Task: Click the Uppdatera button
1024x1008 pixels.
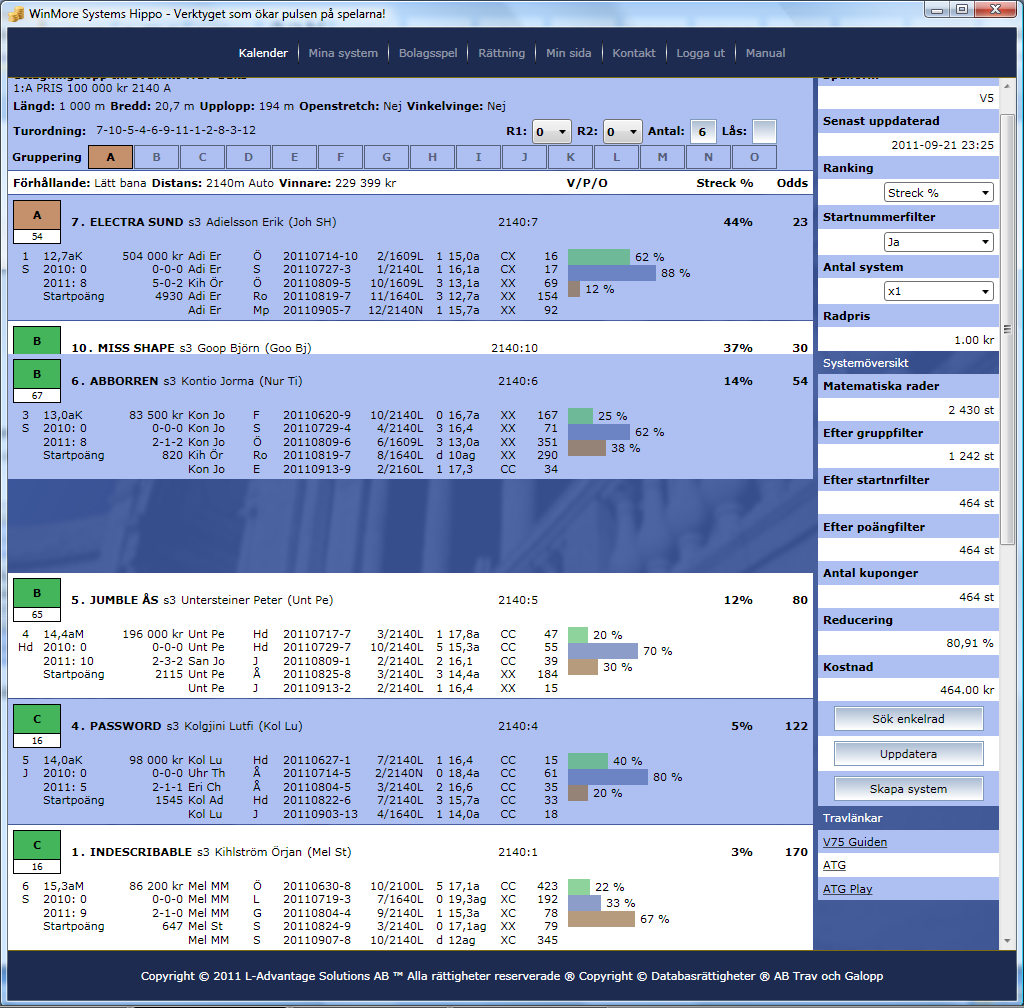Action: (908, 754)
